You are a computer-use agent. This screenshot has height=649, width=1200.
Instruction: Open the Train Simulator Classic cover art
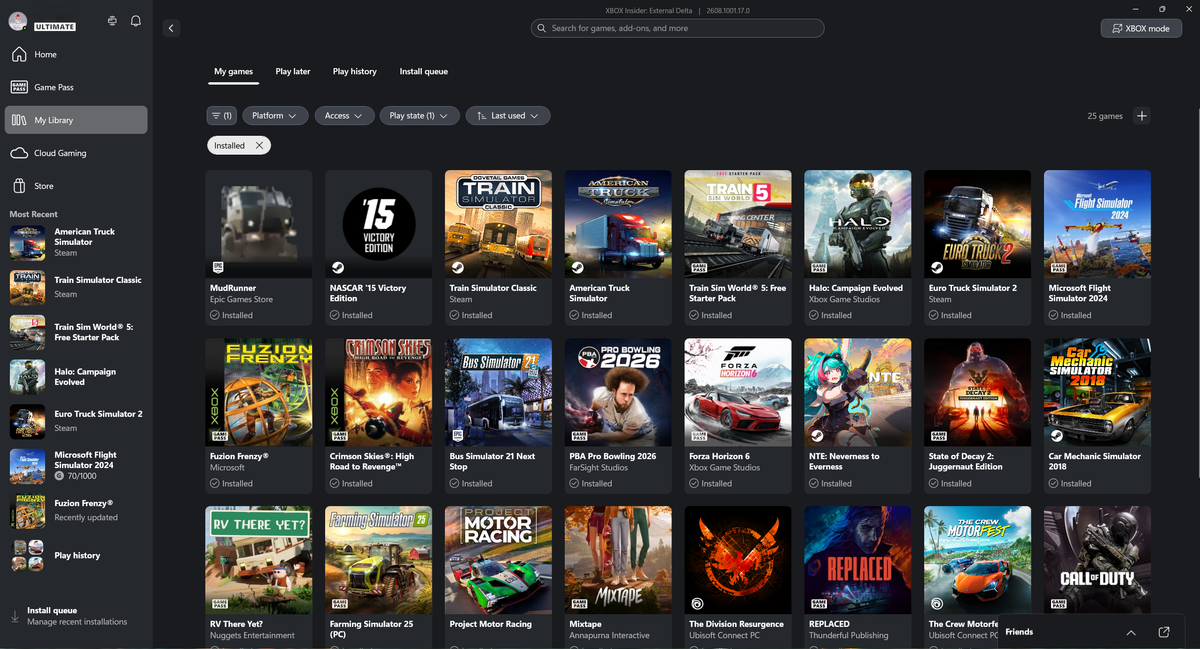click(x=498, y=223)
